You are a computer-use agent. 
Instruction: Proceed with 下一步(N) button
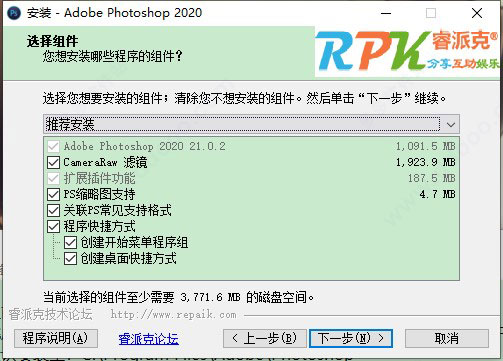tap(351, 338)
